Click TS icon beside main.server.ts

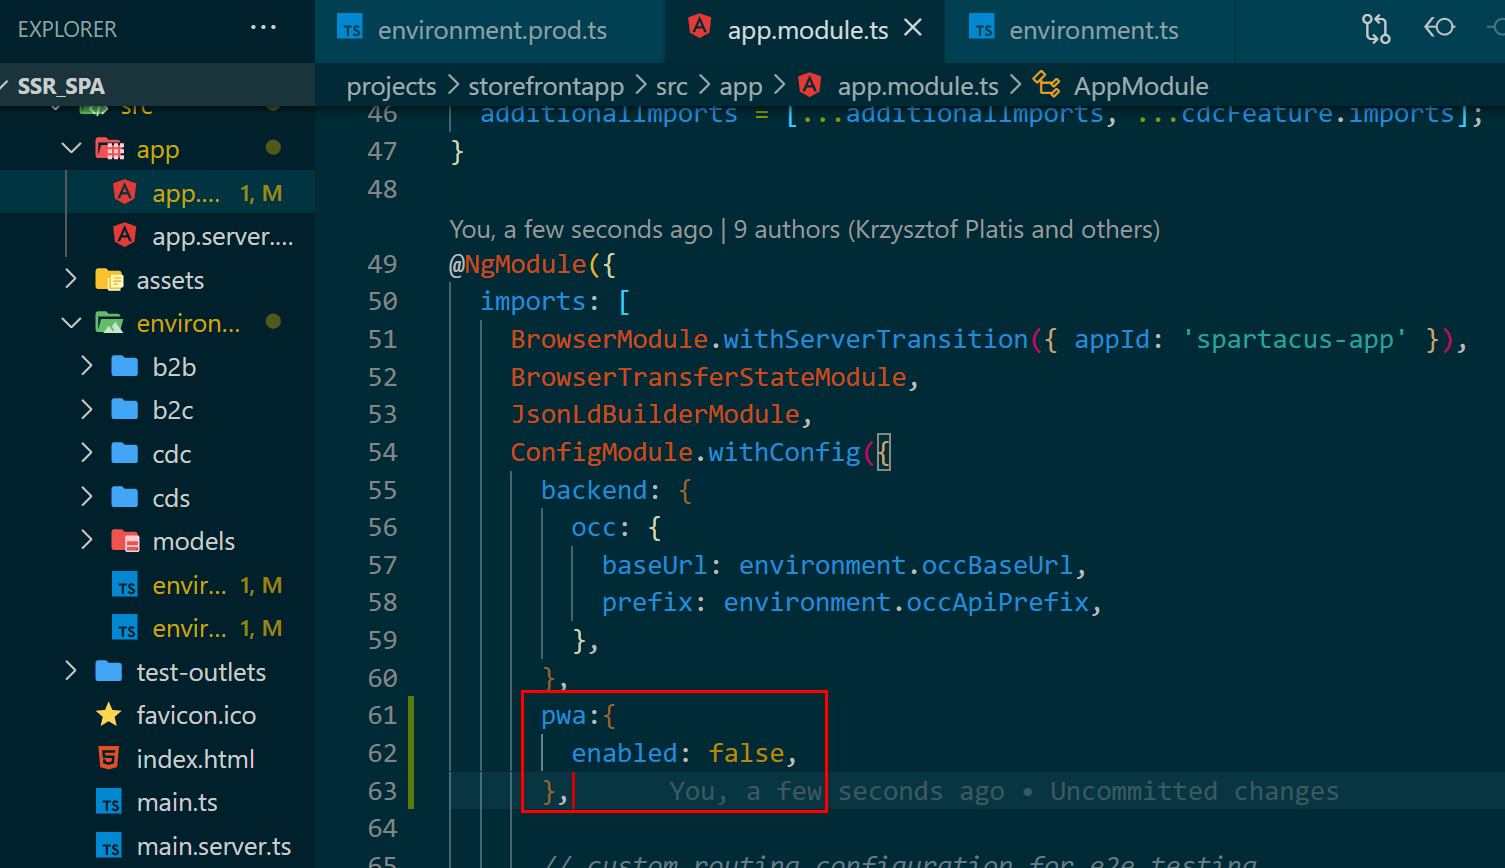click(x=109, y=846)
